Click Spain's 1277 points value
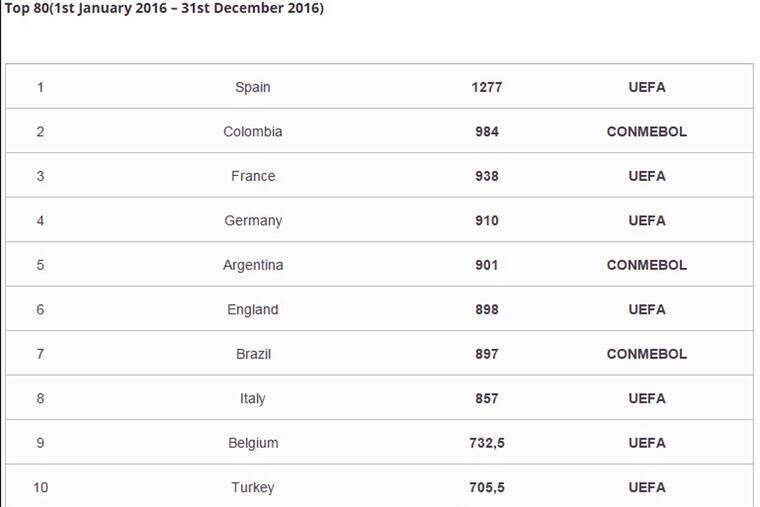Image resolution: width=760 pixels, height=507 pixels. coord(486,87)
